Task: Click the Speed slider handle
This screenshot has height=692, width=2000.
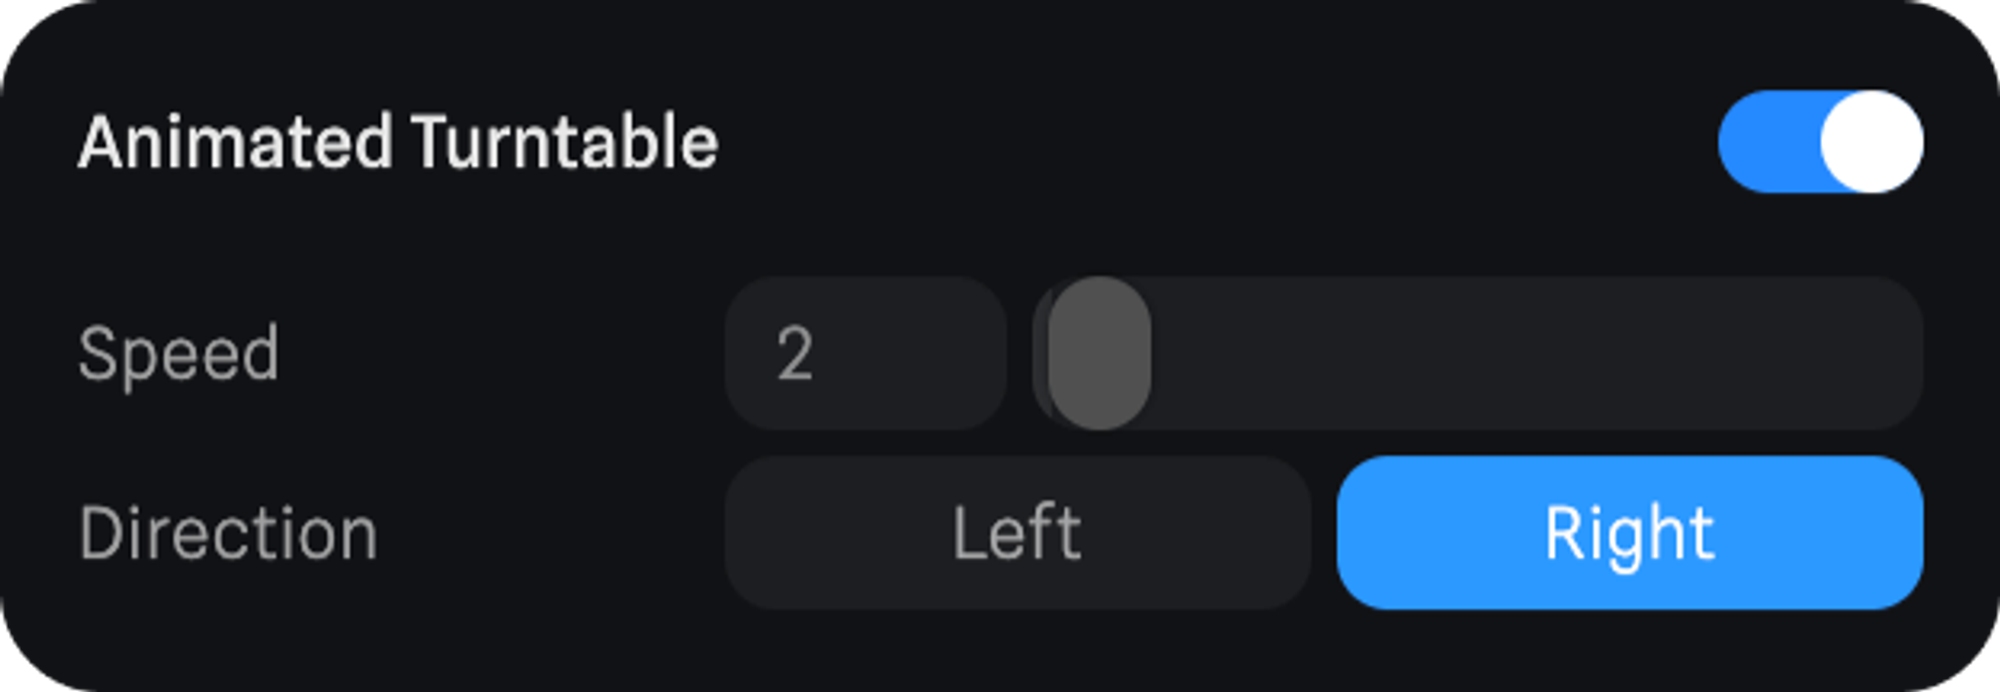Action: [1099, 353]
